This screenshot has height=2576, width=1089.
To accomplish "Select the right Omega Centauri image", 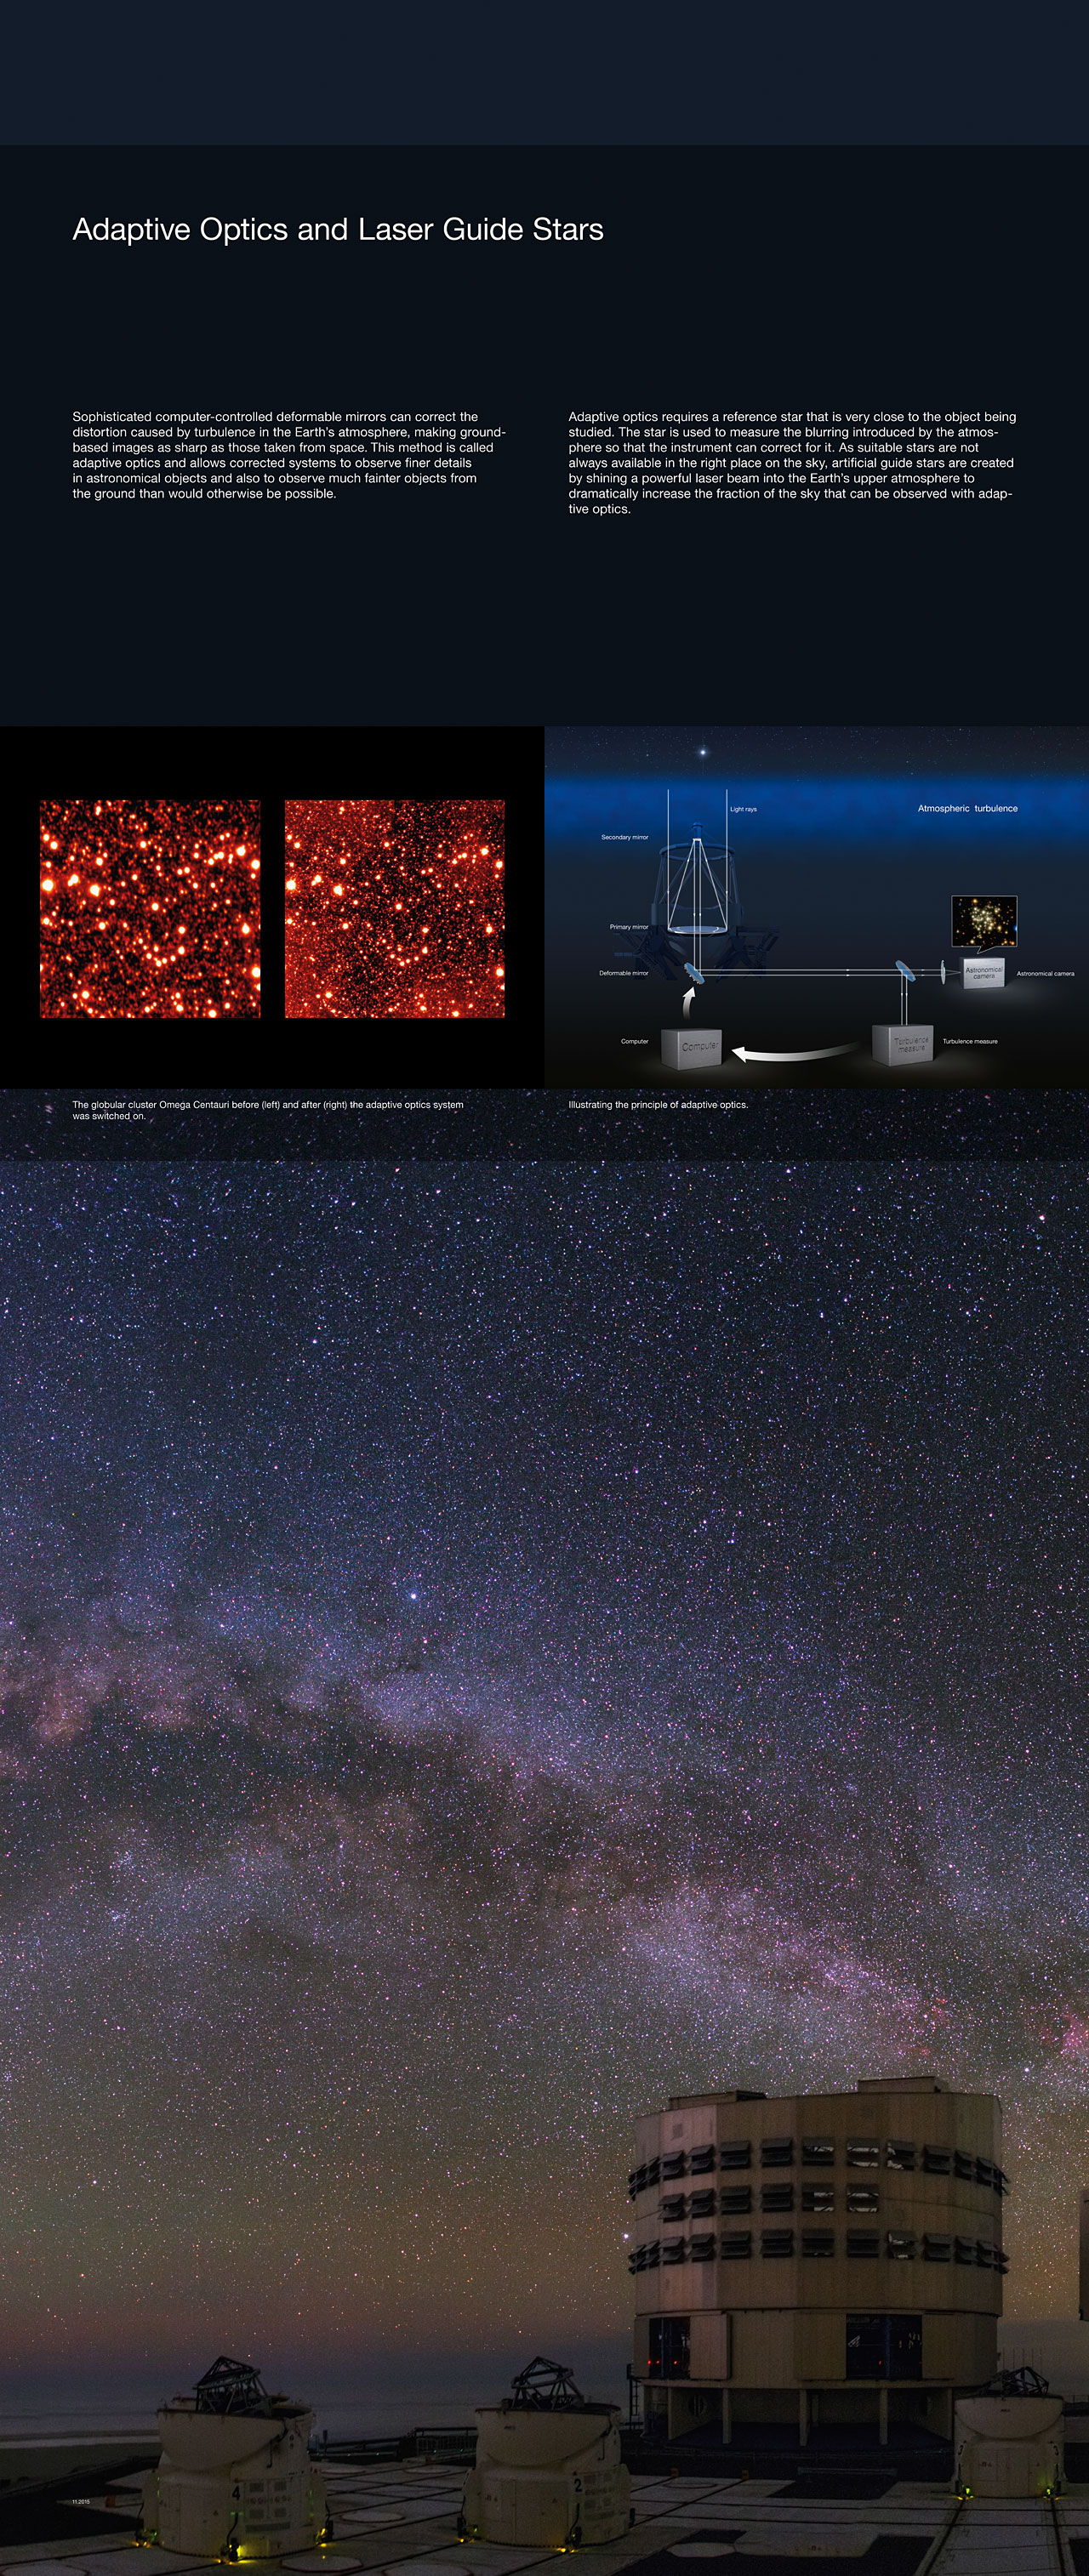I will [395, 908].
